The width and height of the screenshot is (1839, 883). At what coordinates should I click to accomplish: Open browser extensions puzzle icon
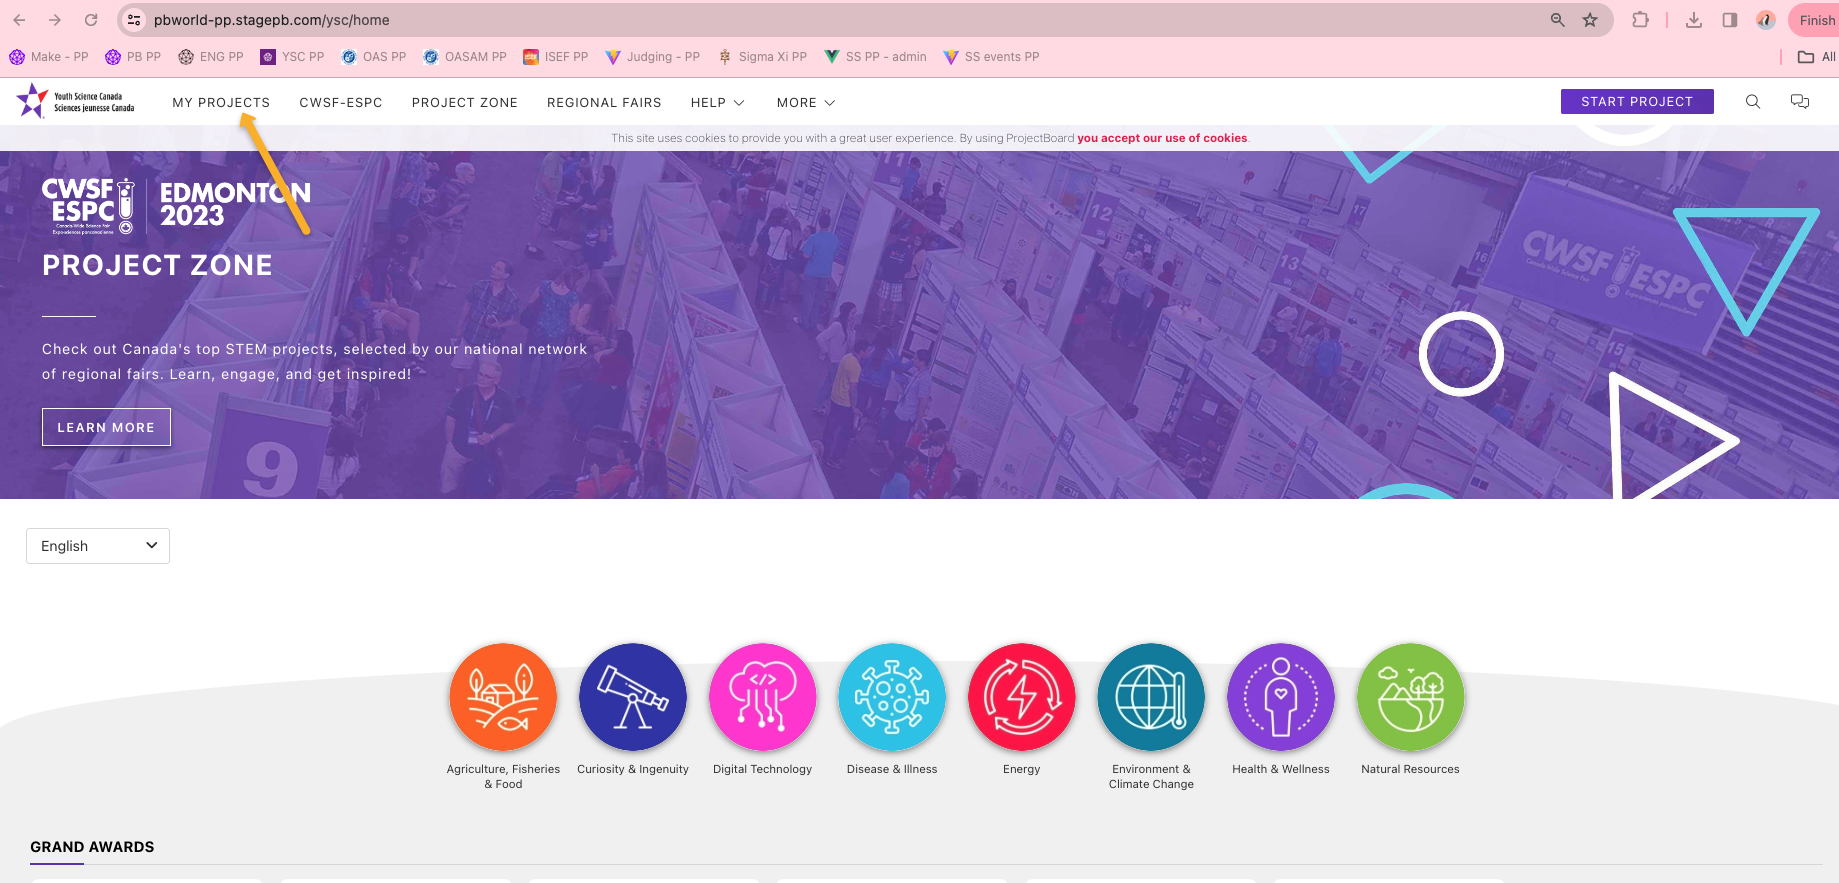pyautogui.click(x=1641, y=20)
